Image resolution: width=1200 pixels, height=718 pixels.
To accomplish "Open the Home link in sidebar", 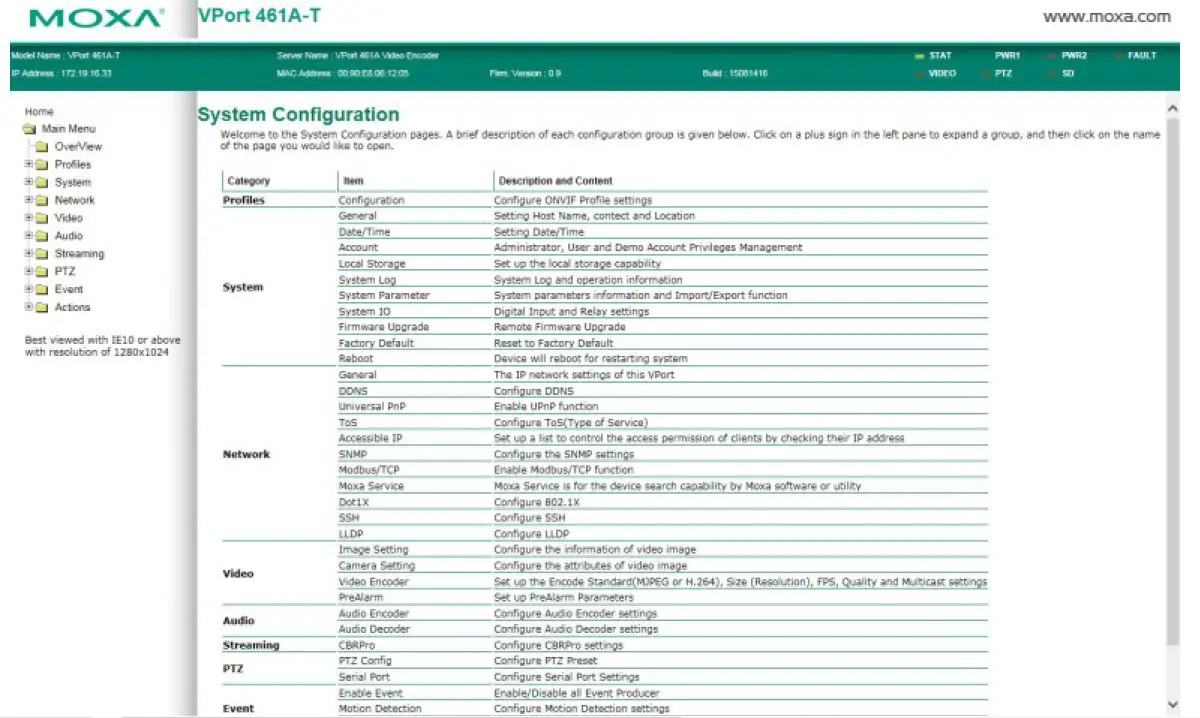I will coord(39,112).
